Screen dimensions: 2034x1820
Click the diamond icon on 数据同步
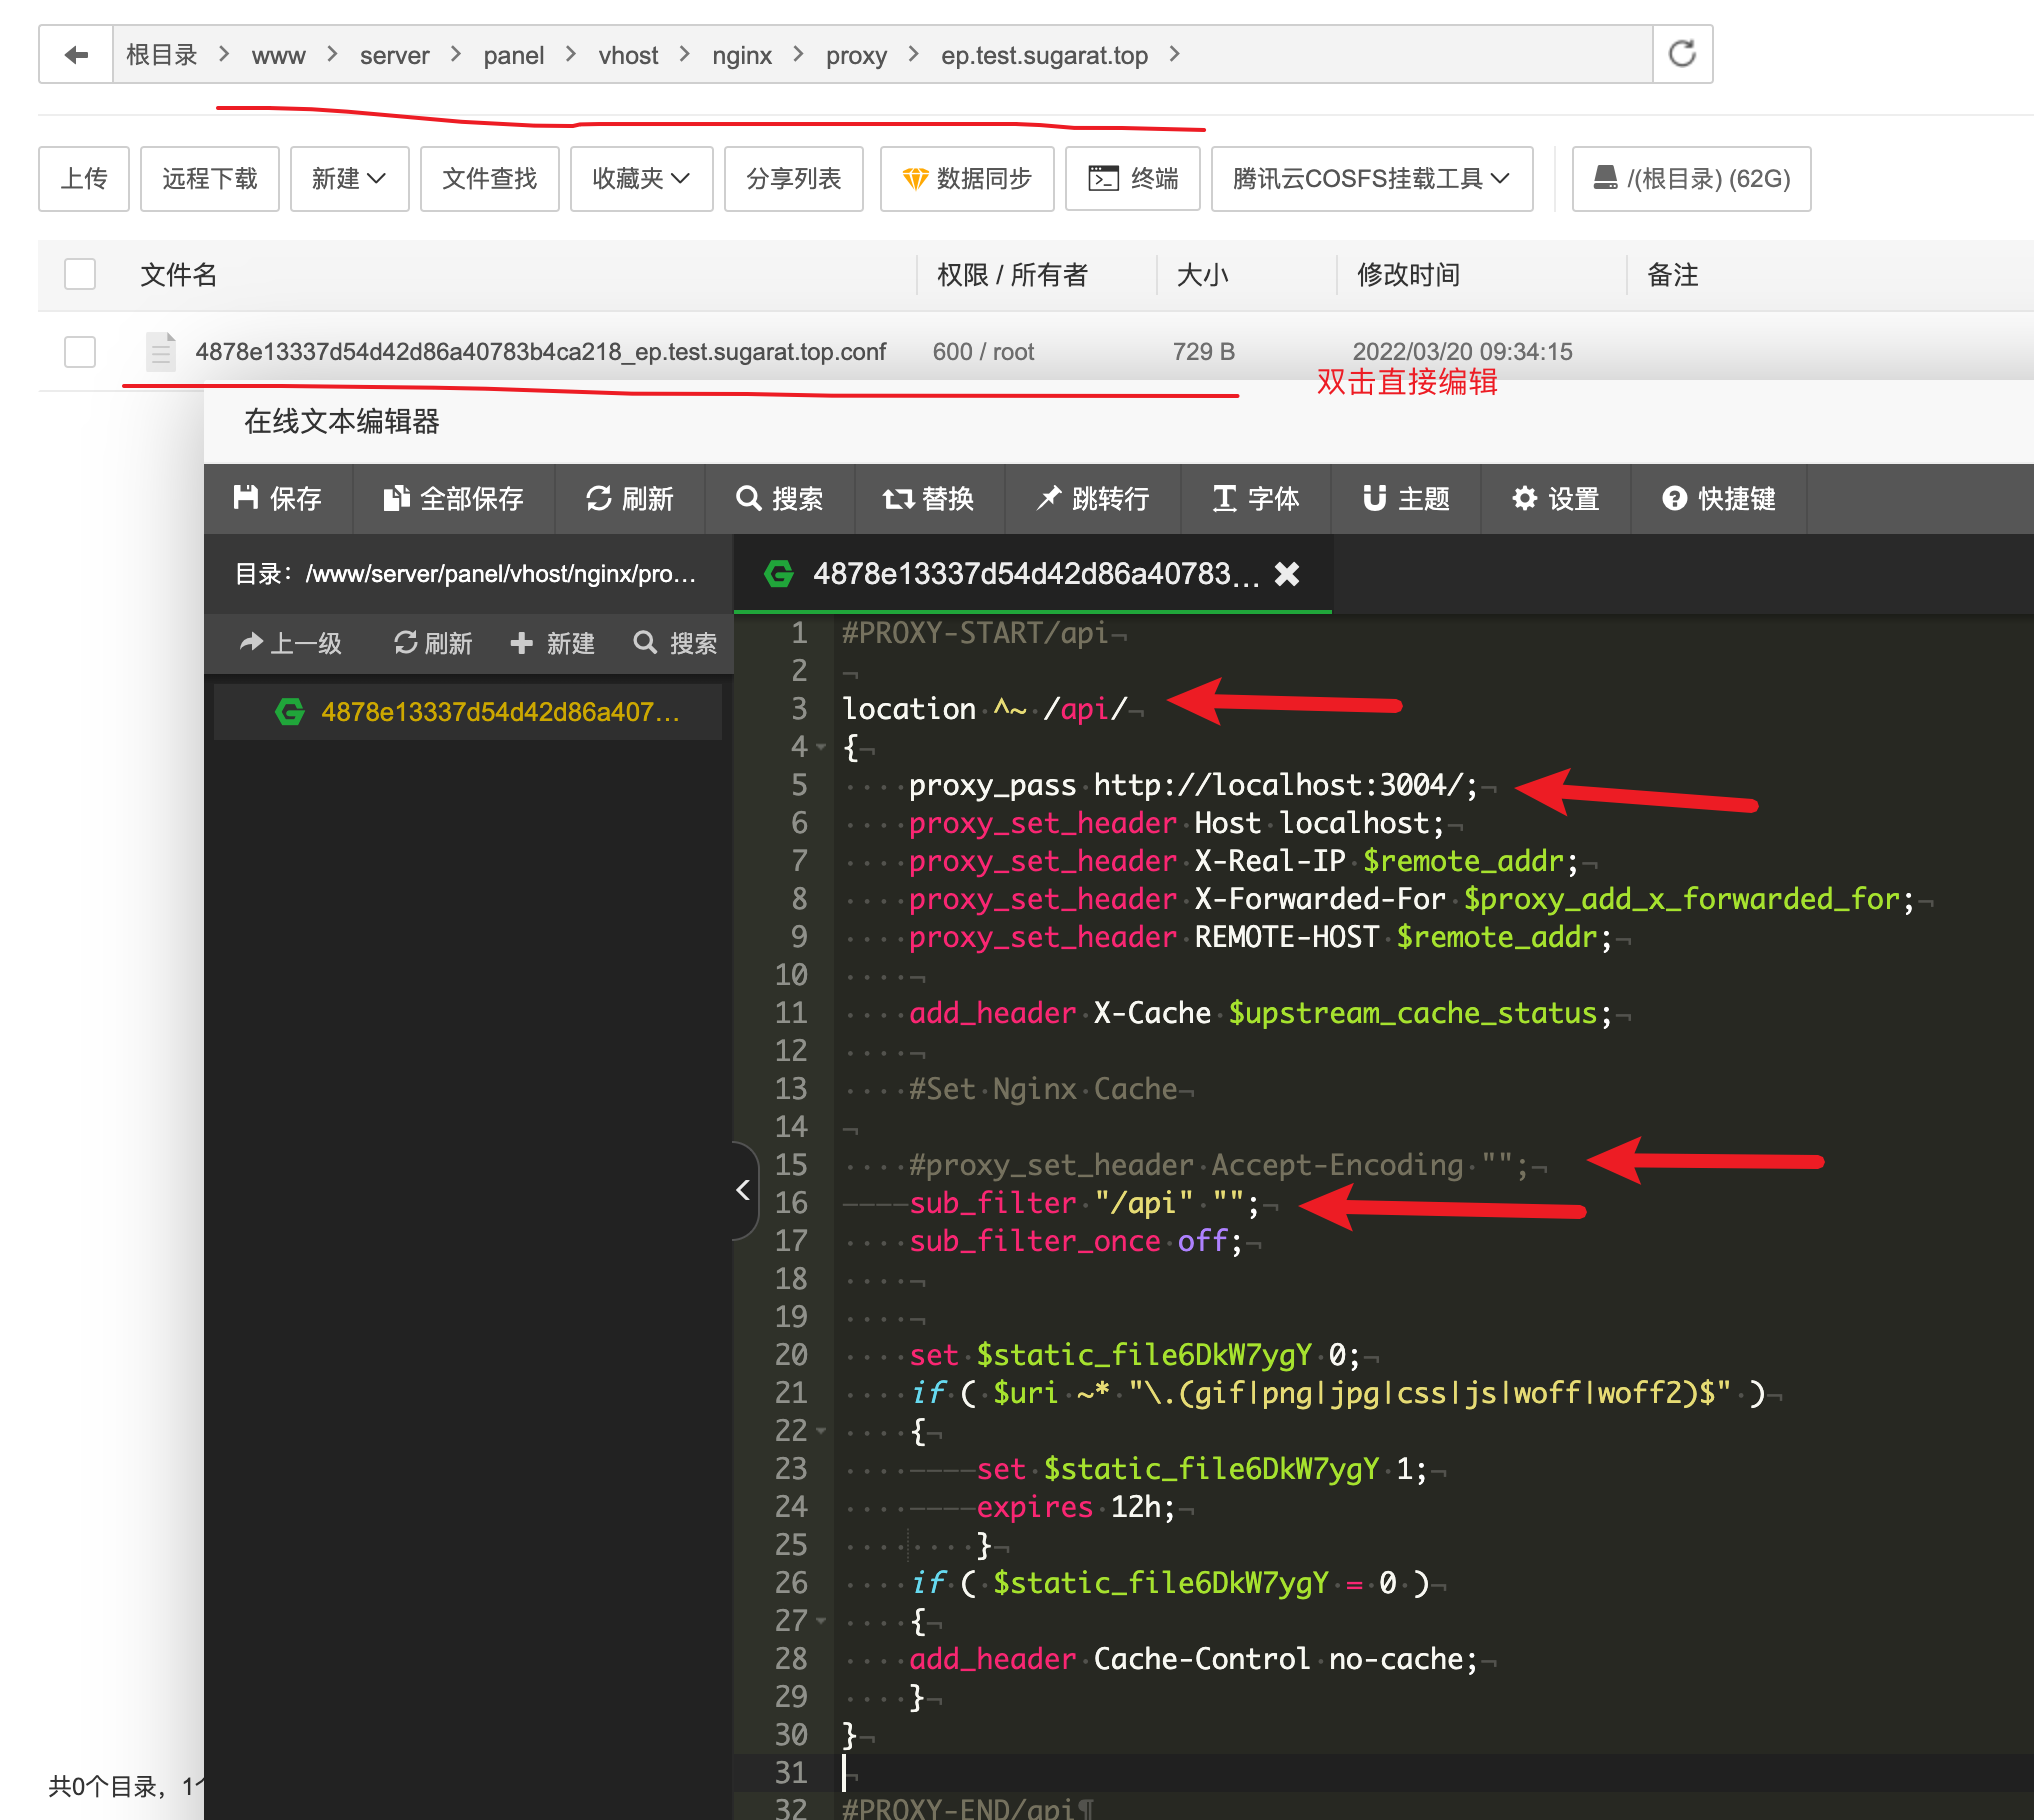tap(915, 179)
